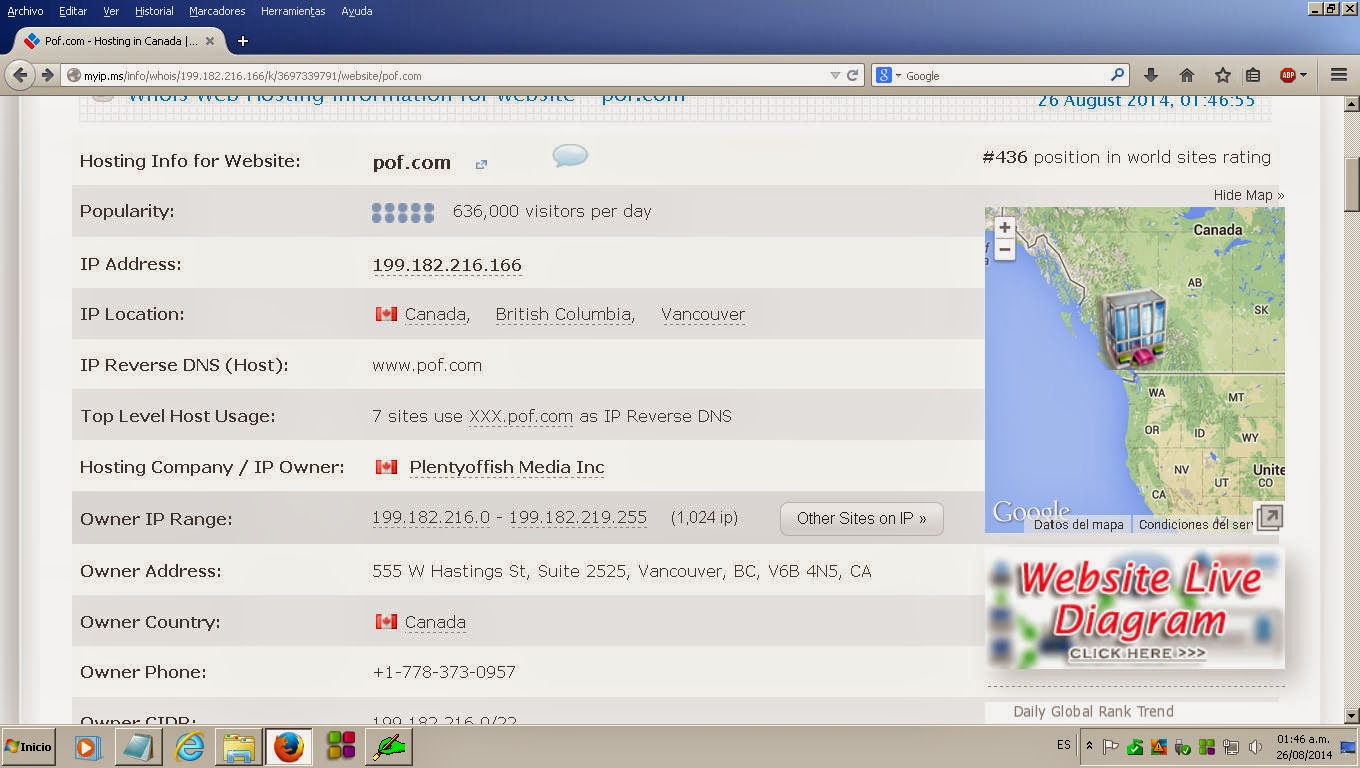Image resolution: width=1360 pixels, height=768 pixels.
Task: Open URL bar history dropdown
Action: point(835,75)
